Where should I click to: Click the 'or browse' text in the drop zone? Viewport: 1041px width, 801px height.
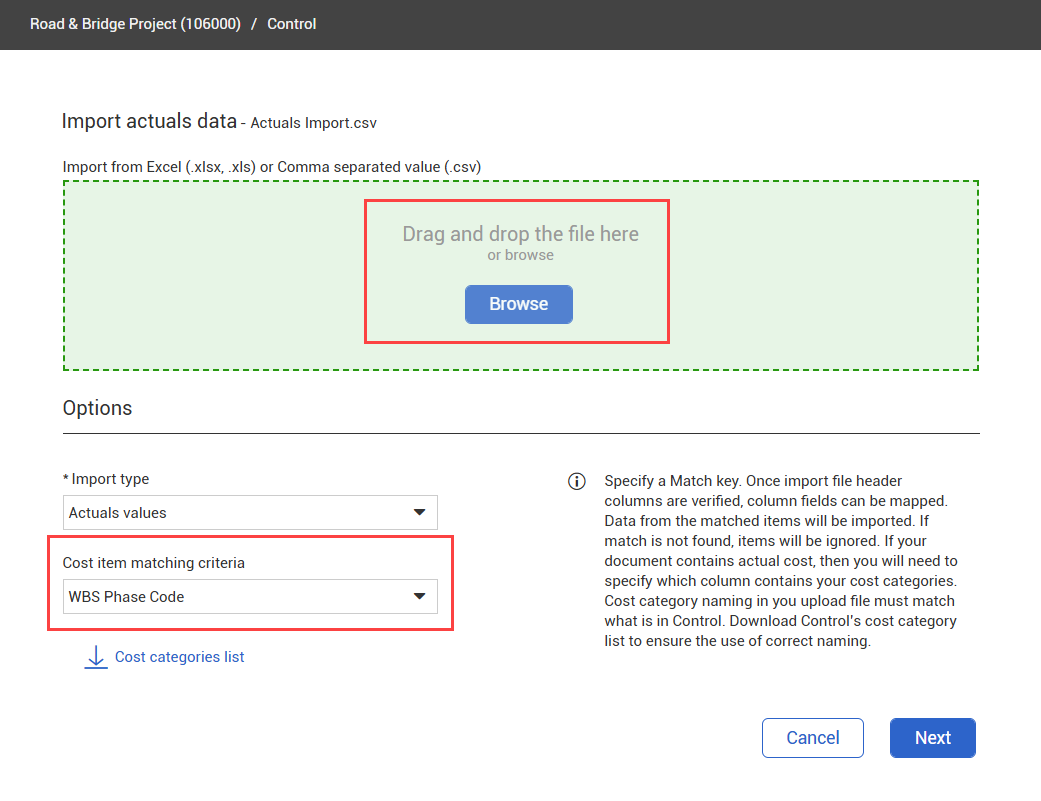(520, 255)
